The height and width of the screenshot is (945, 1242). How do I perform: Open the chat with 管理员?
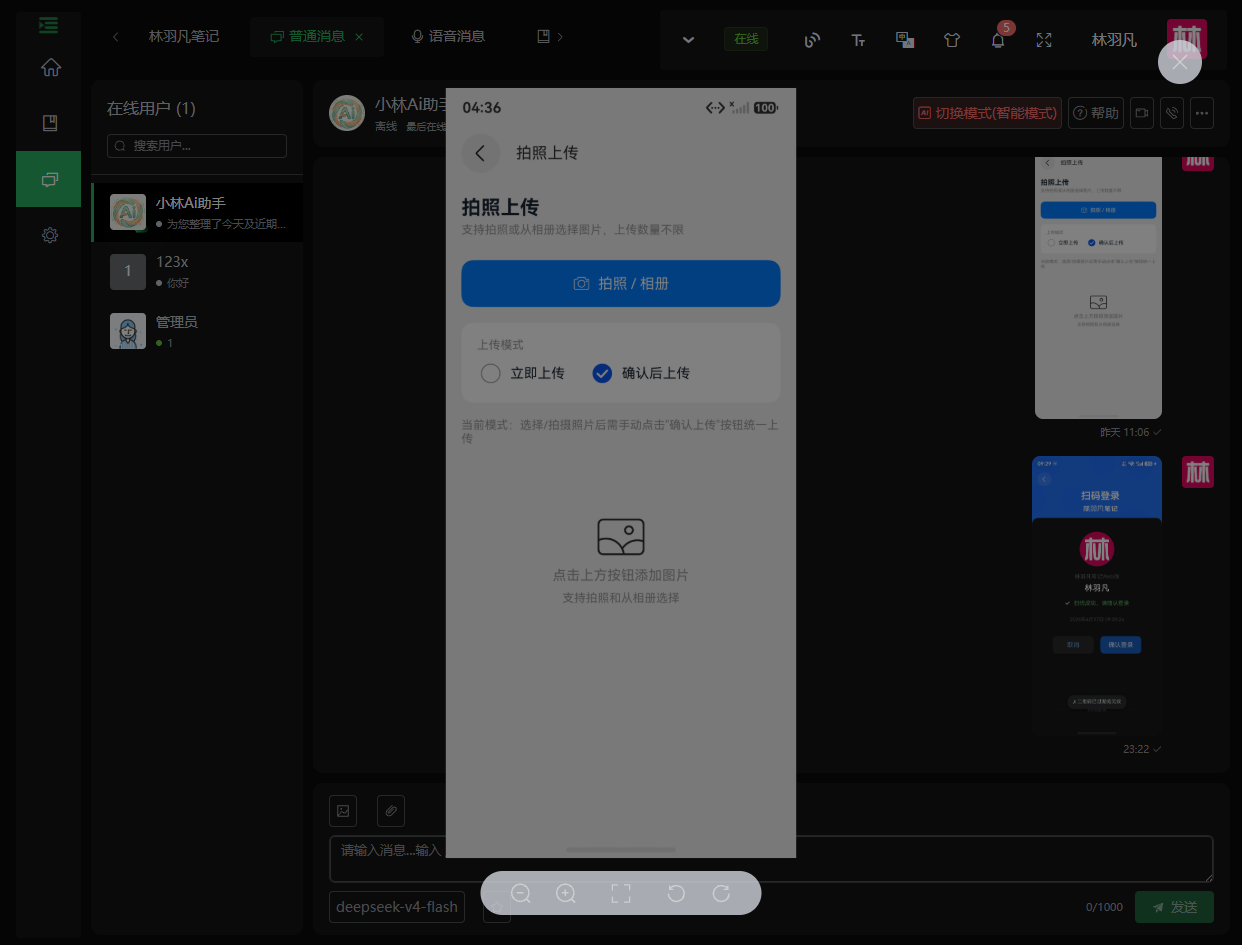[x=197, y=331]
